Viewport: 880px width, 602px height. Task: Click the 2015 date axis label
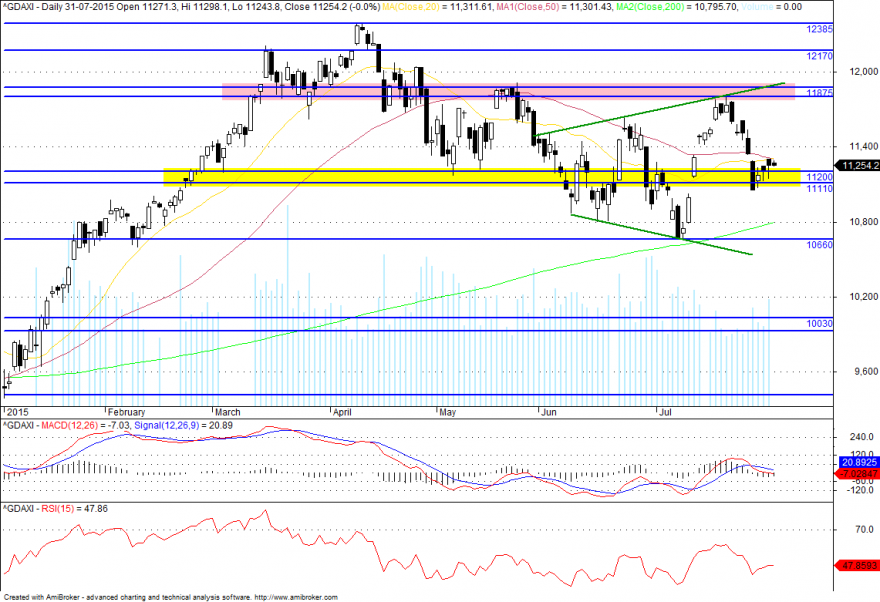pyautogui.click(x=17, y=412)
